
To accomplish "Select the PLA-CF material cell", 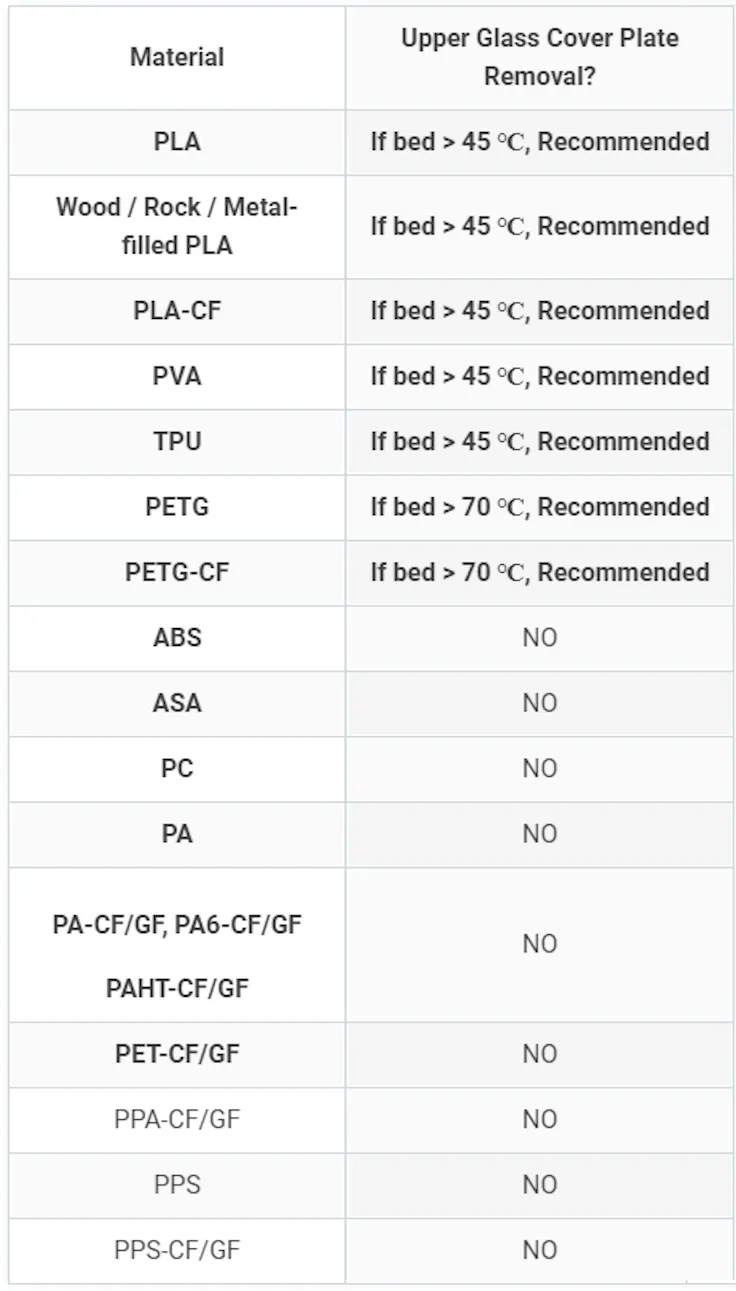I will click(x=177, y=311).
